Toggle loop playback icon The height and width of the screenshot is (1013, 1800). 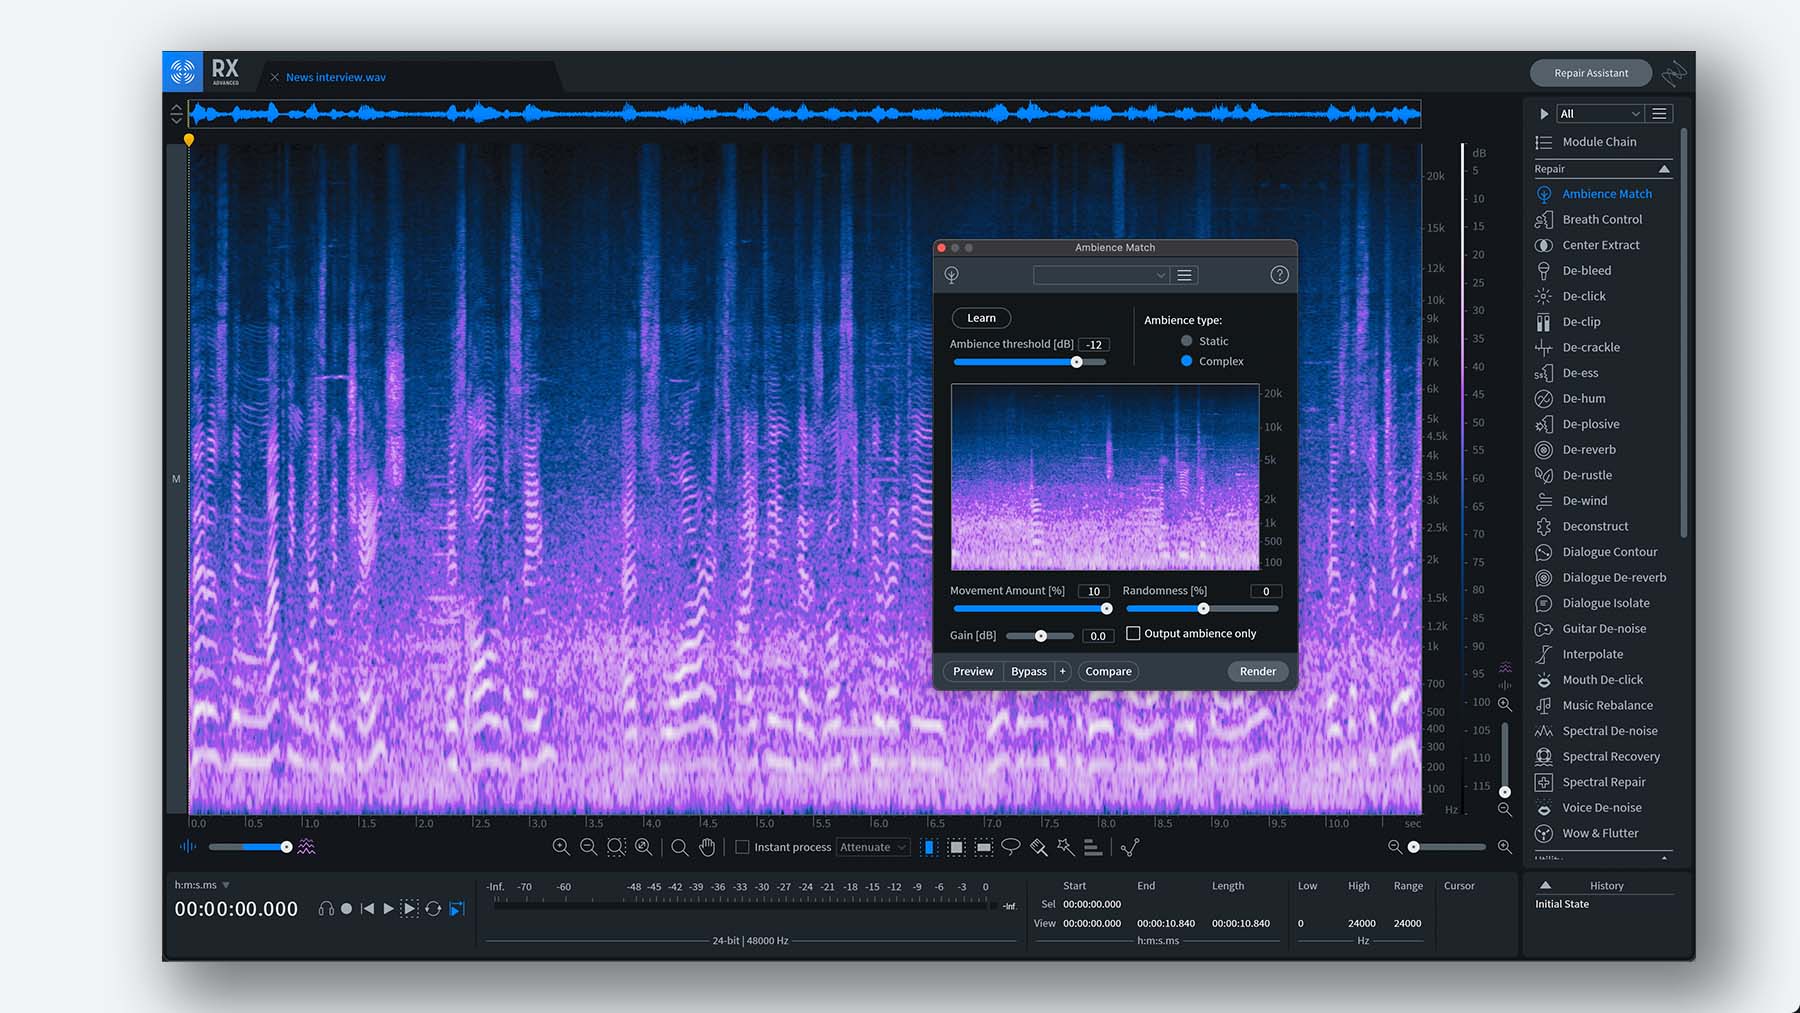tap(433, 909)
